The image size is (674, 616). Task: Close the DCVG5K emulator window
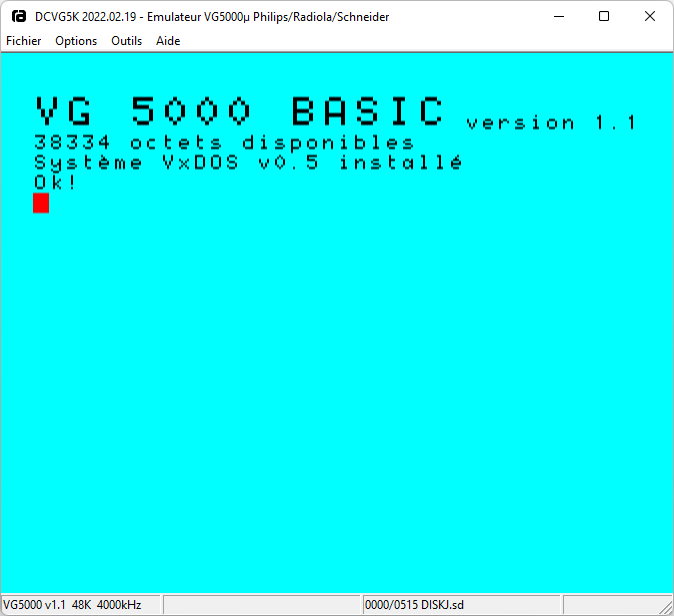coord(650,16)
